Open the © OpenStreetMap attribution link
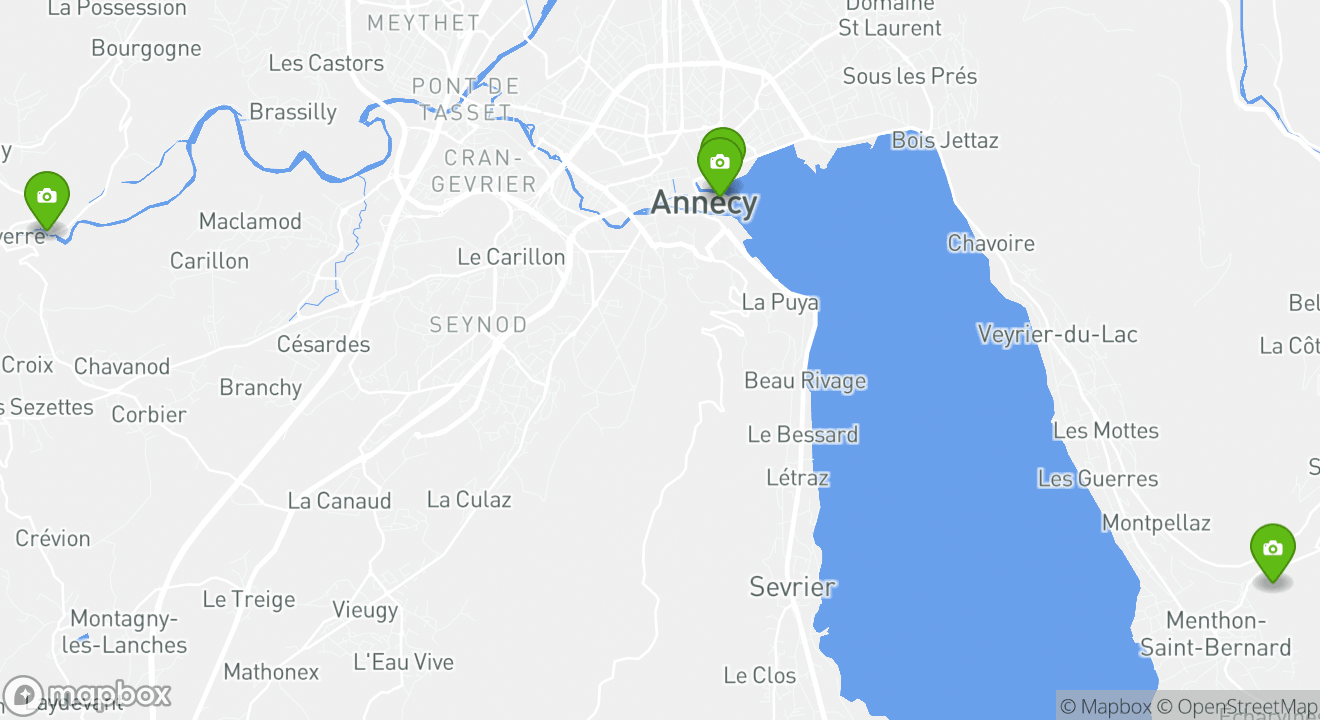Image resolution: width=1320 pixels, height=720 pixels. click(1237, 707)
